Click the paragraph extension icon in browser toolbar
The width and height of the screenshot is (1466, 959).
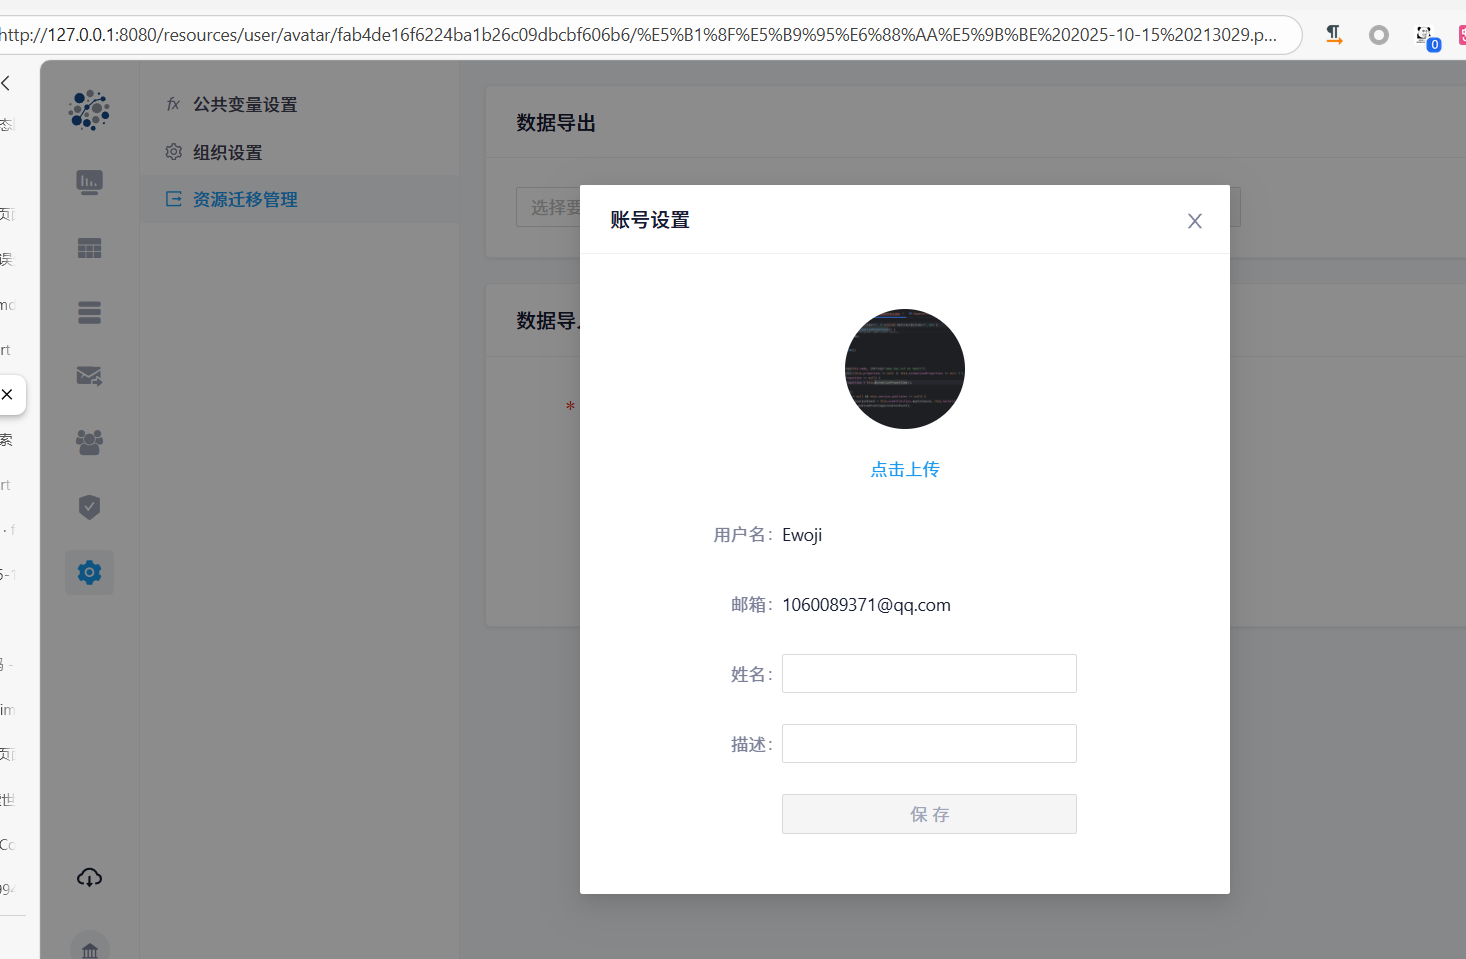1334,35
